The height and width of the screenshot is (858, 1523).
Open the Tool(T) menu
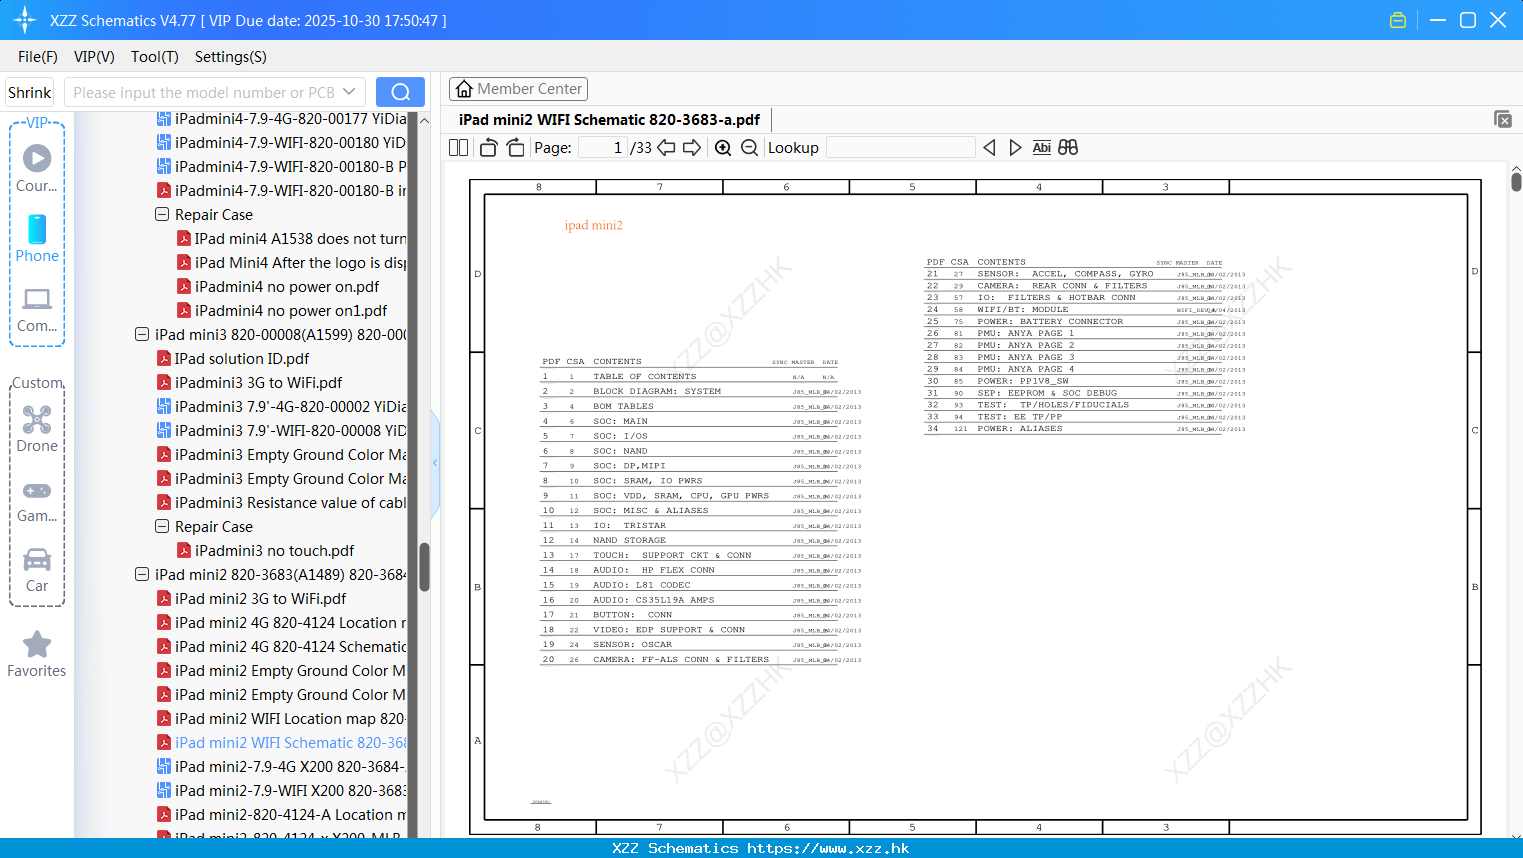(x=155, y=57)
